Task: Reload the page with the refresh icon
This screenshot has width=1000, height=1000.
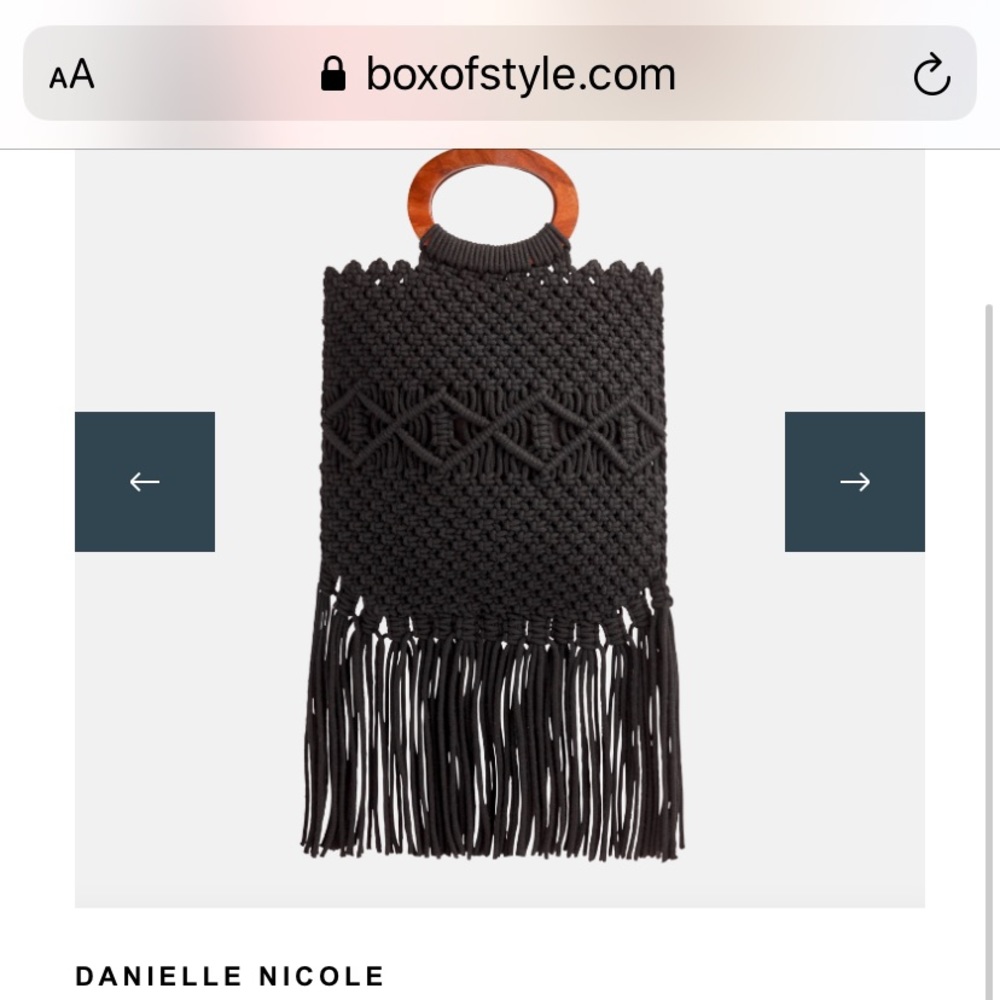Action: click(932, 74)
